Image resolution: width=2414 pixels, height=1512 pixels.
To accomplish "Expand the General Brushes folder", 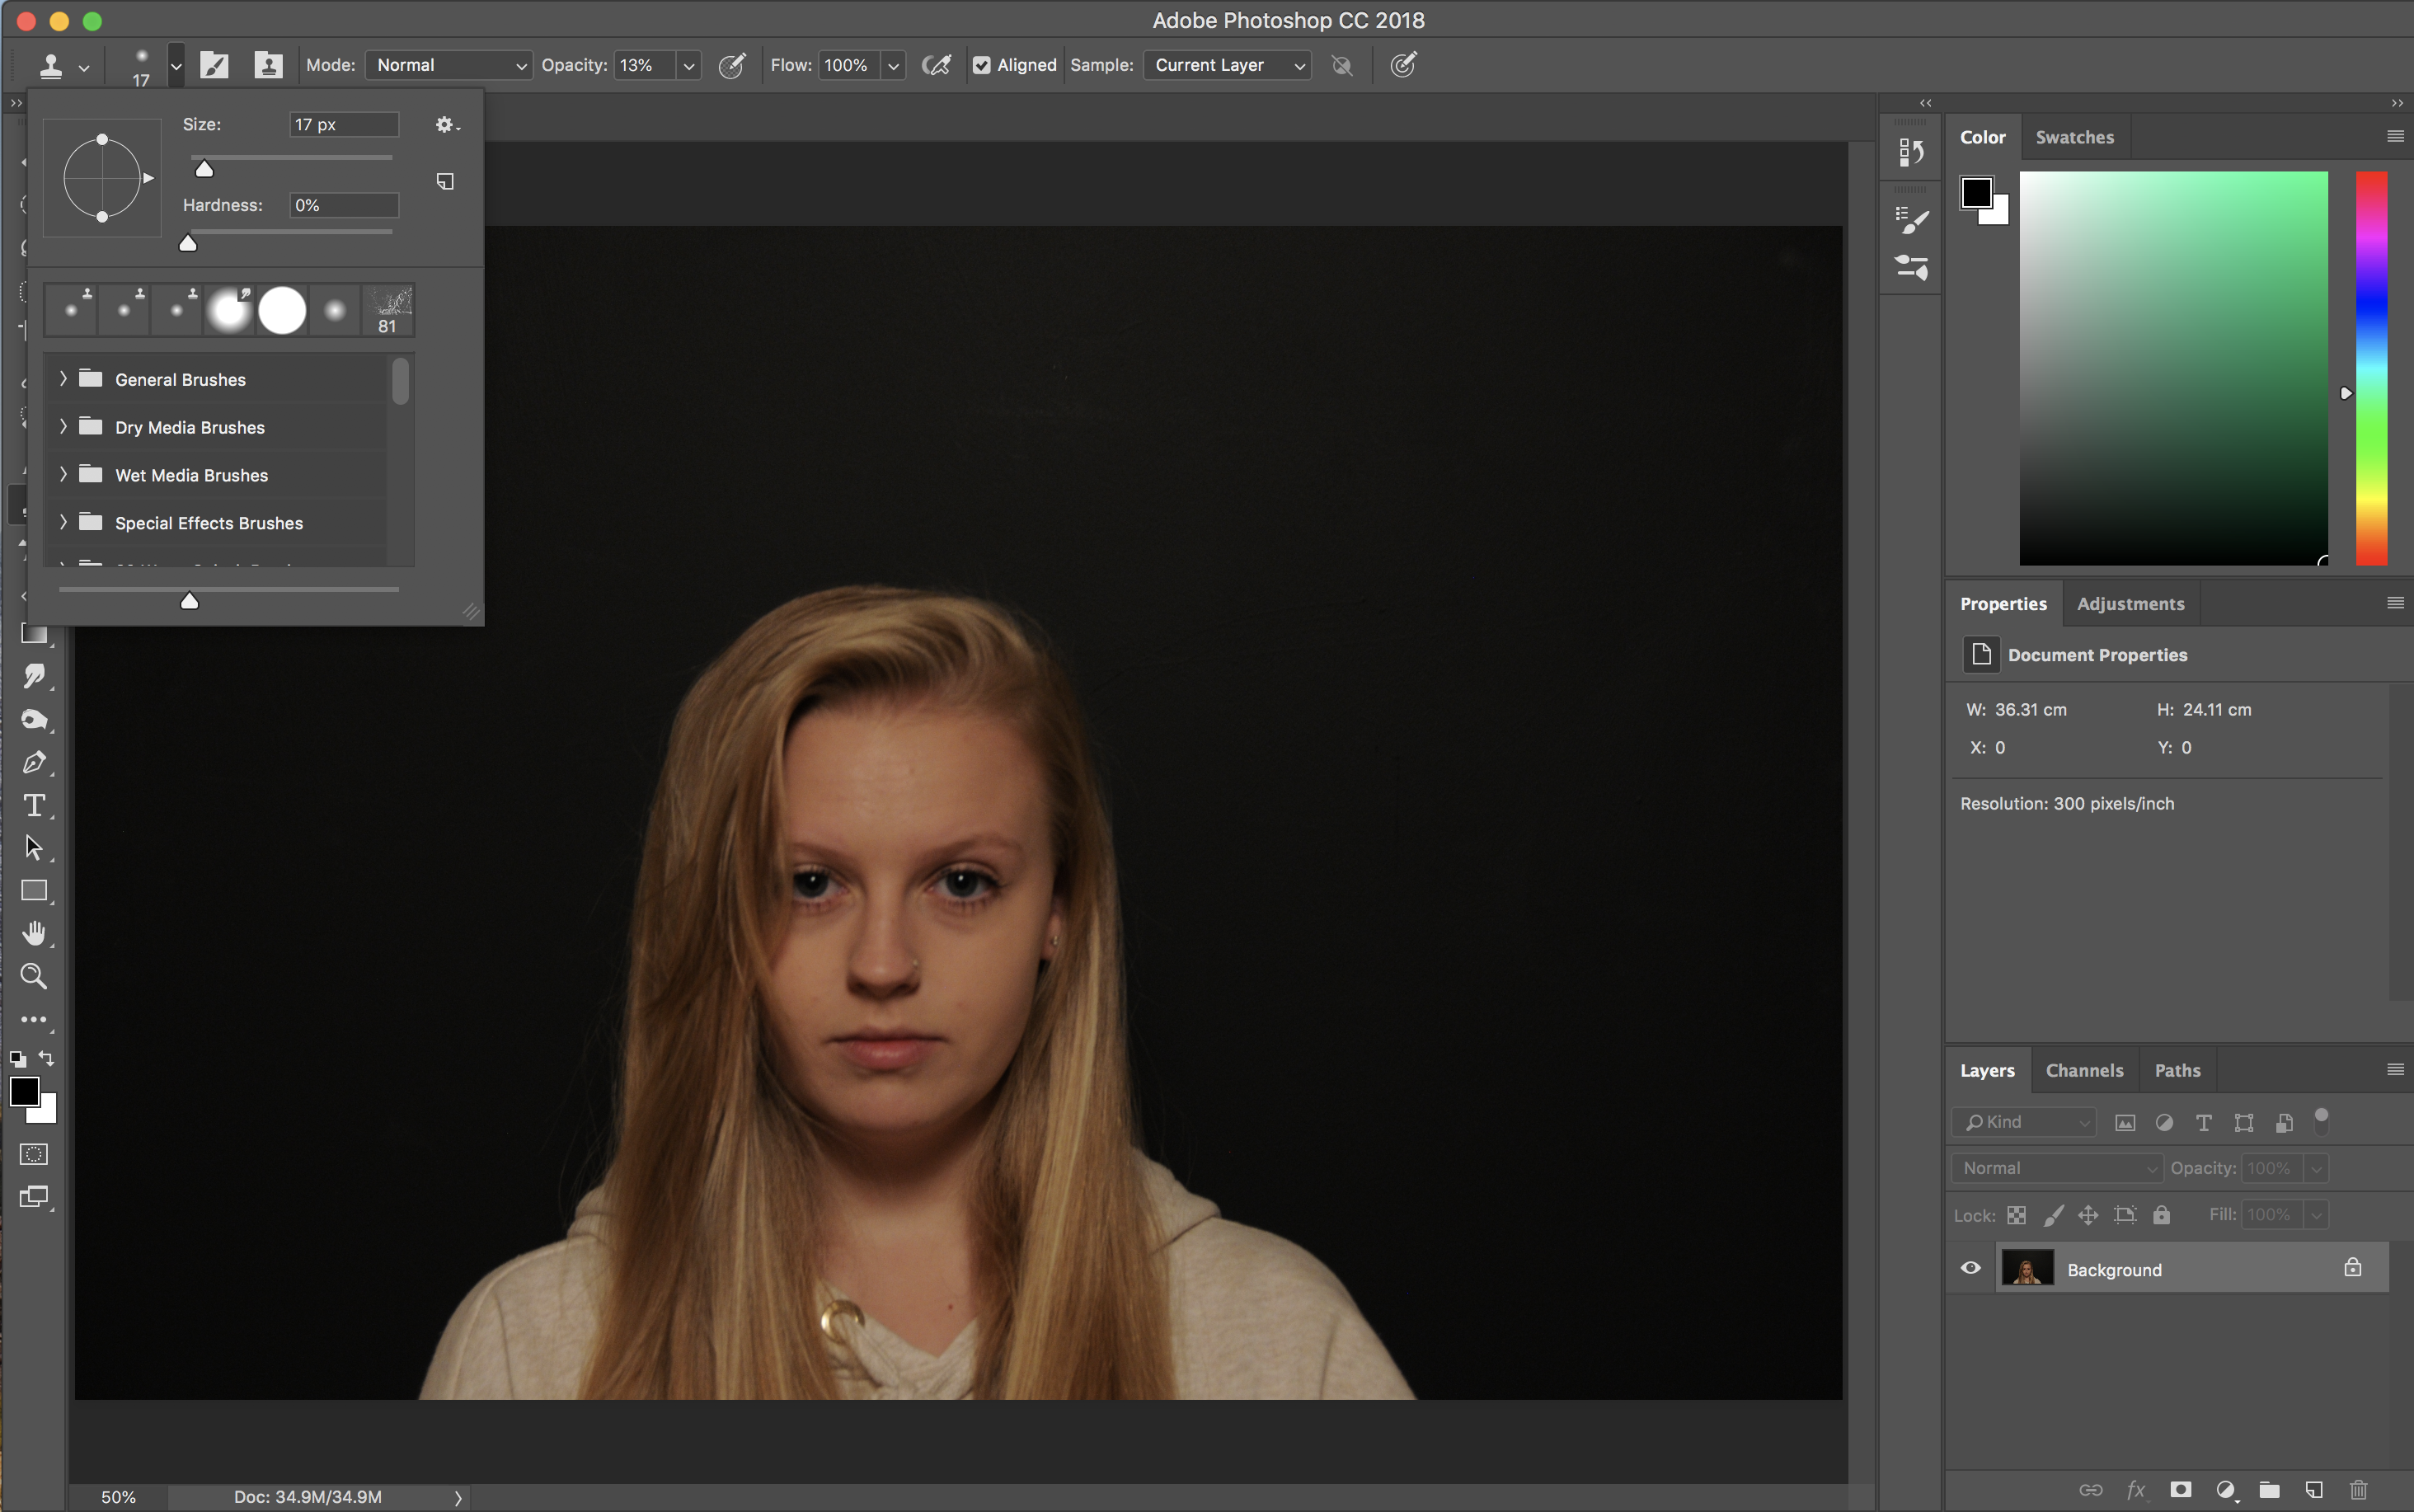I will (x=63, y=379).
